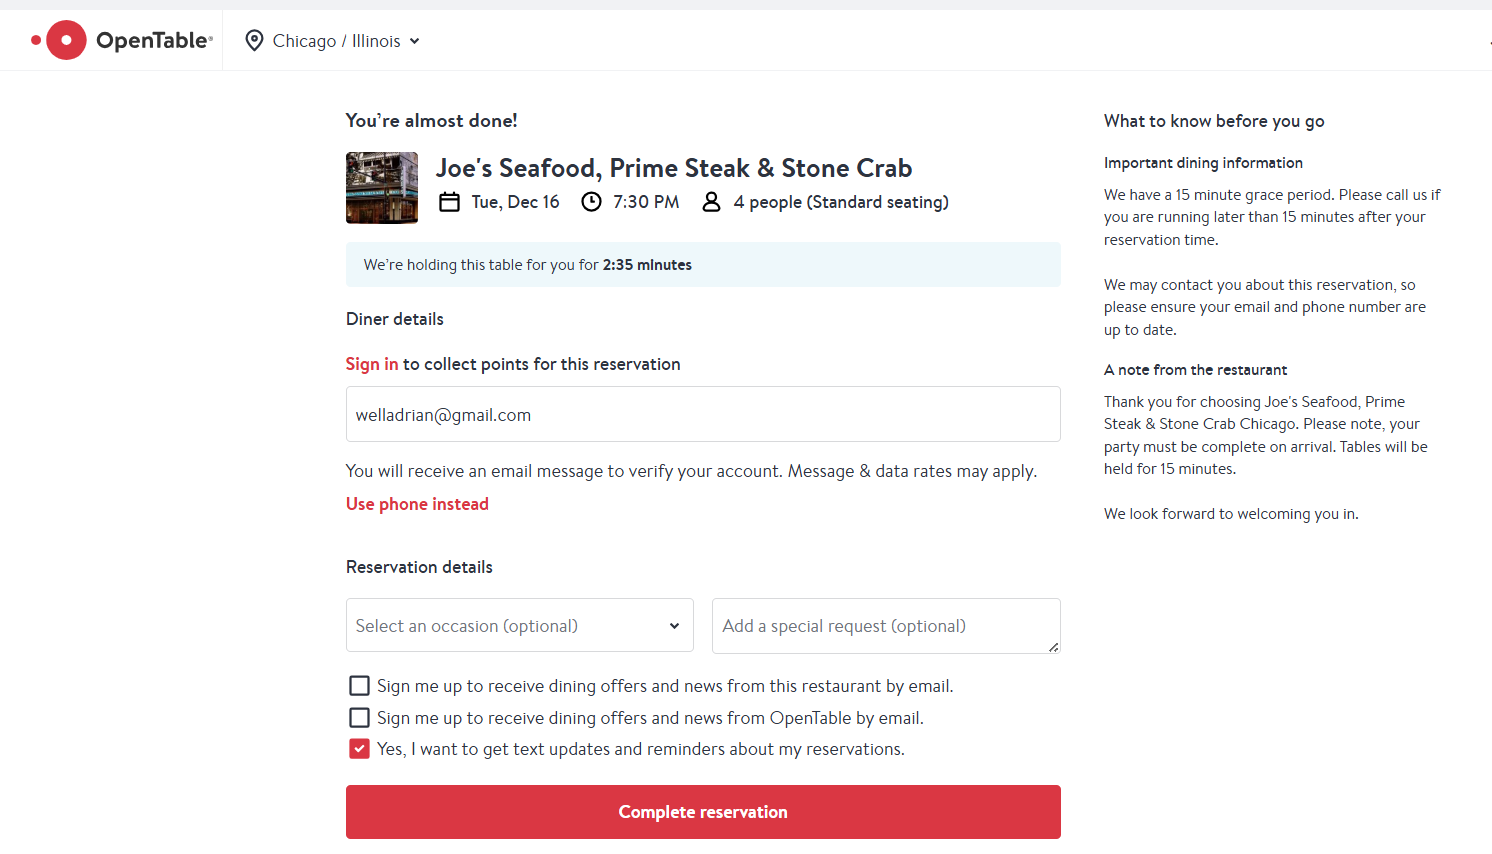Click Use phone instead link
Screen dimensions: 1492x854
tap(417, 504)
